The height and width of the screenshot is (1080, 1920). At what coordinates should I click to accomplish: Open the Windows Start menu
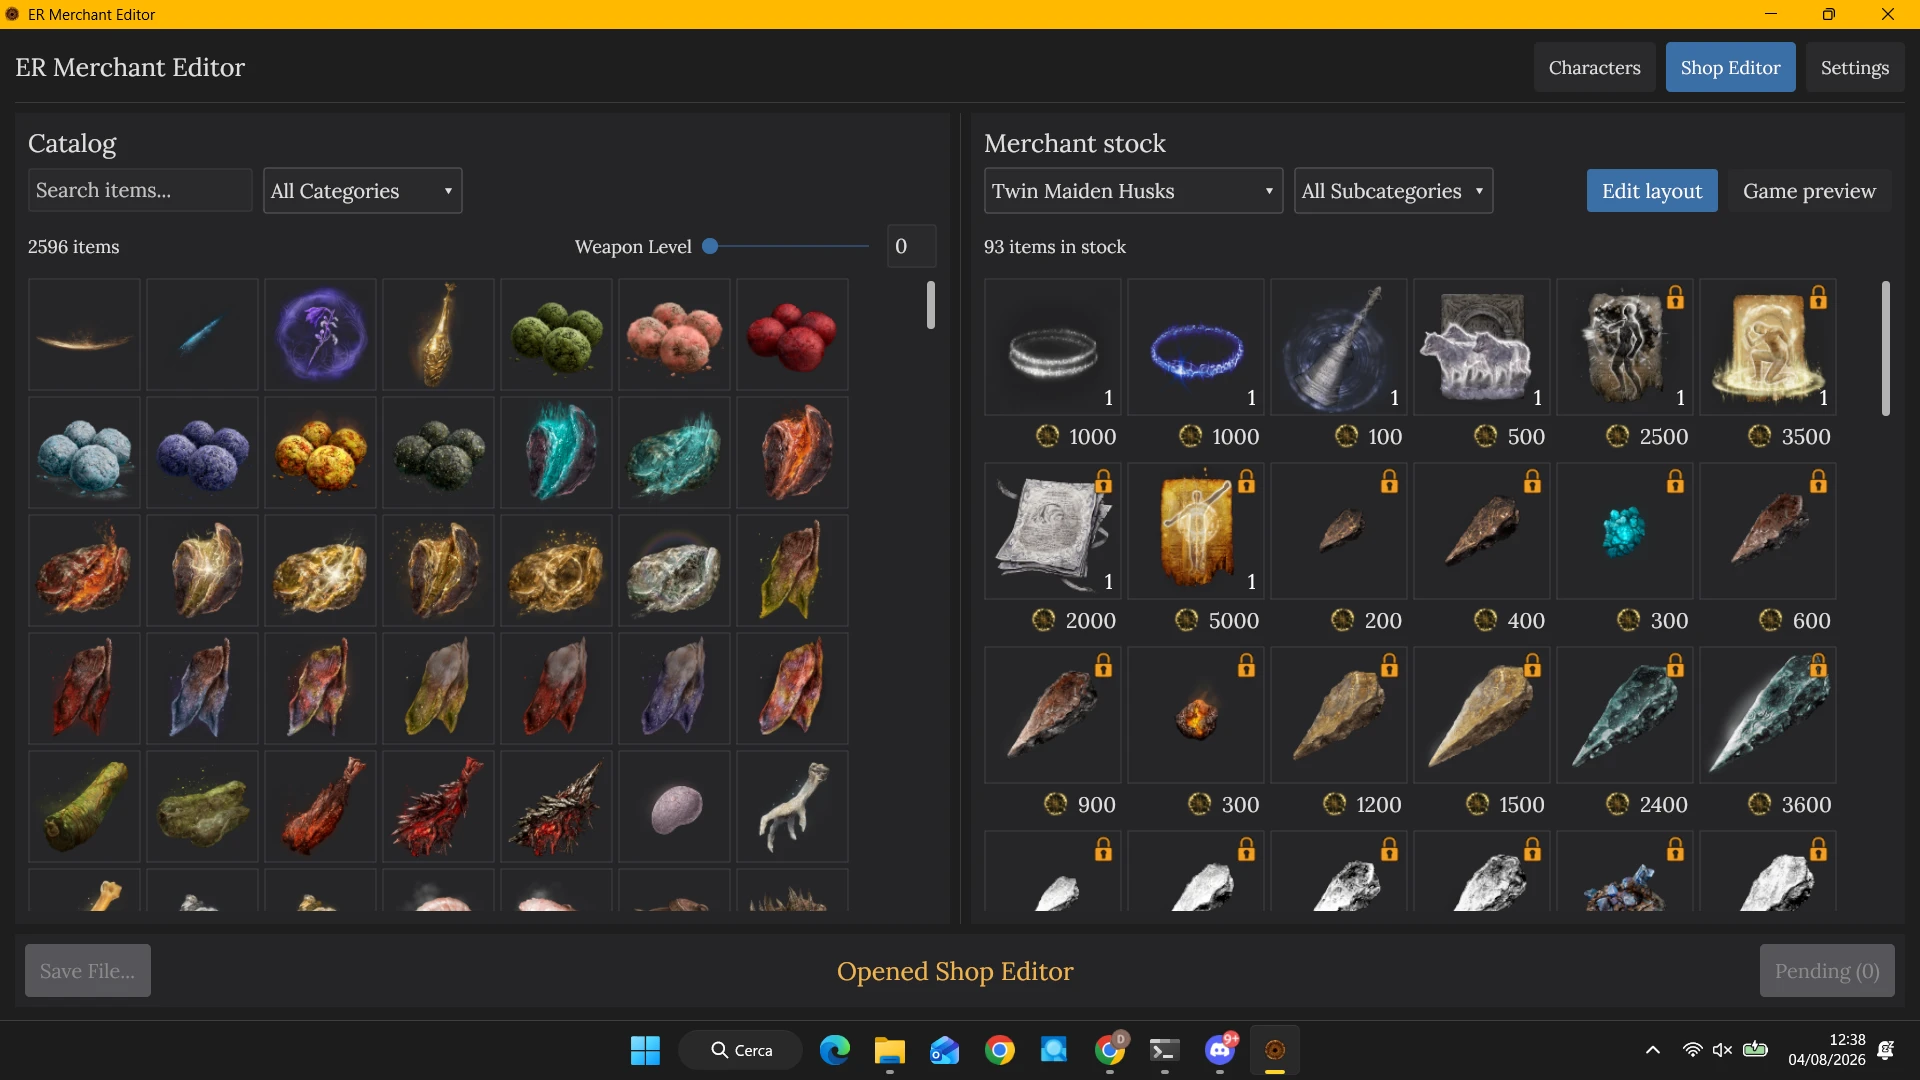tap(645, 1050)
